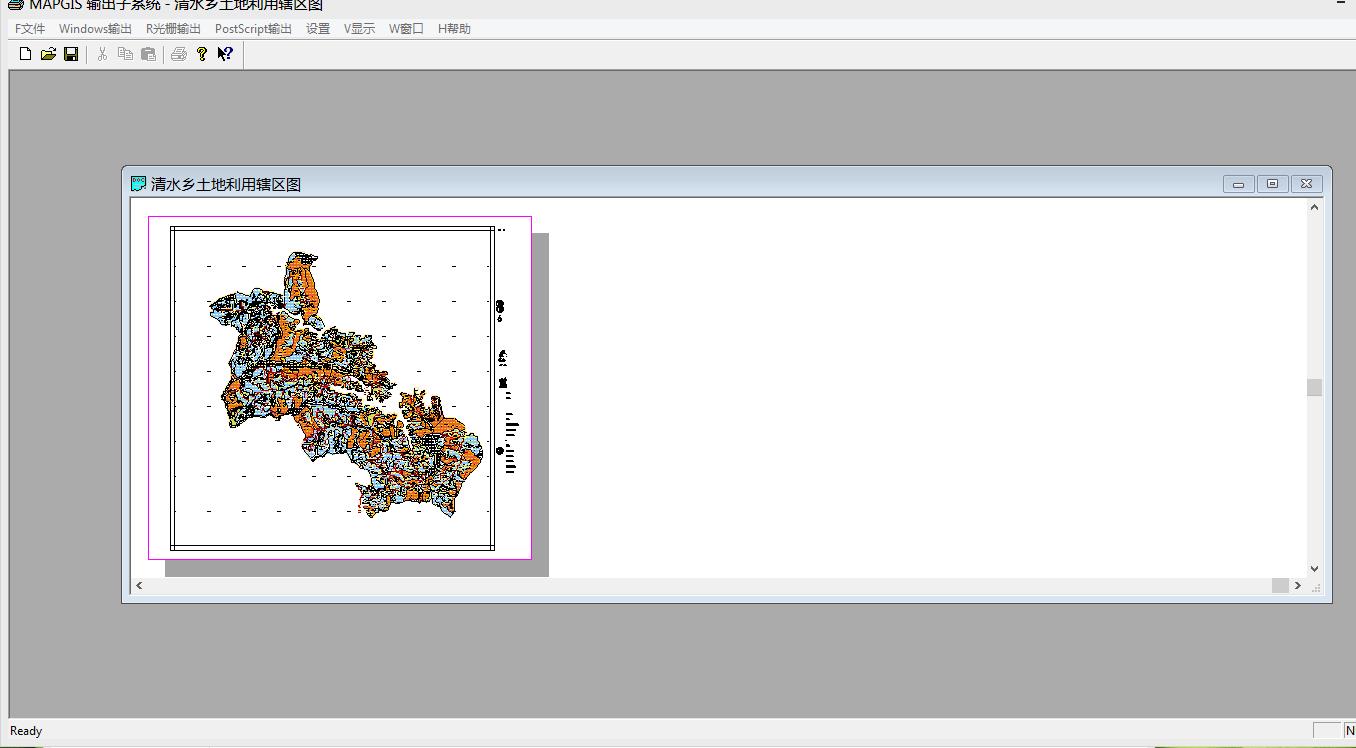This screenshot has width=1356, height=748.
Task: Click the horizontal scrollbar thumb
Action: 1280,585
